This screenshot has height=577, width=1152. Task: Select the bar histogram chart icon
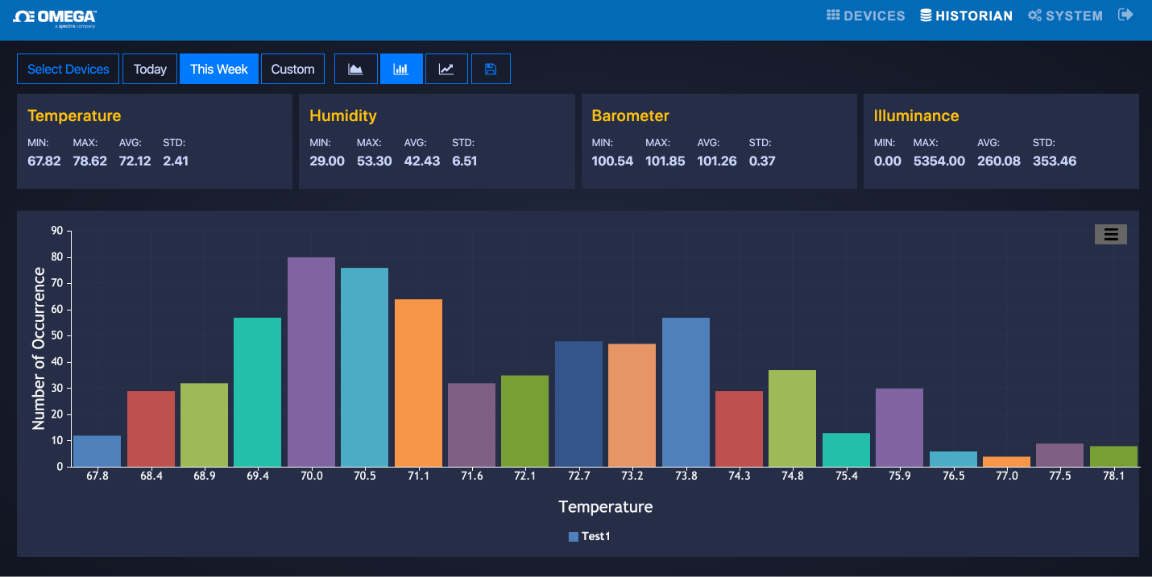point(401,69)
